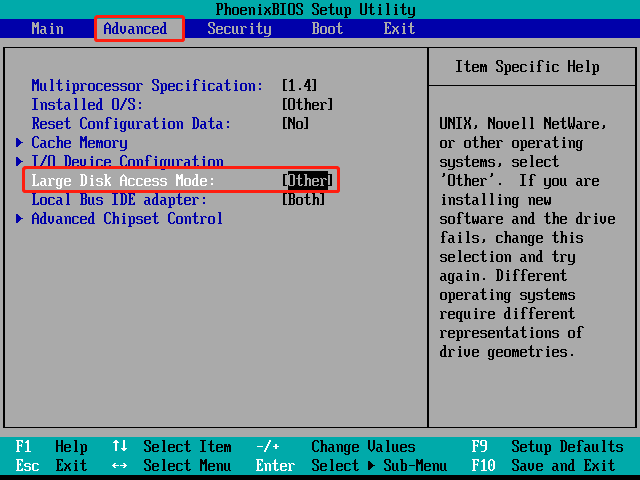The height and width of the screenshot is (480, 640).
Task: Select Large Disk Access Mode label
Action: pos(123,181)
